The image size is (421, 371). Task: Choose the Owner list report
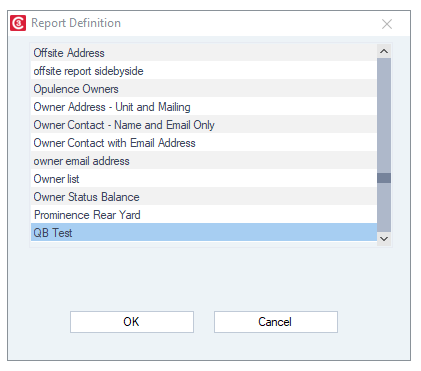(204, 179)
